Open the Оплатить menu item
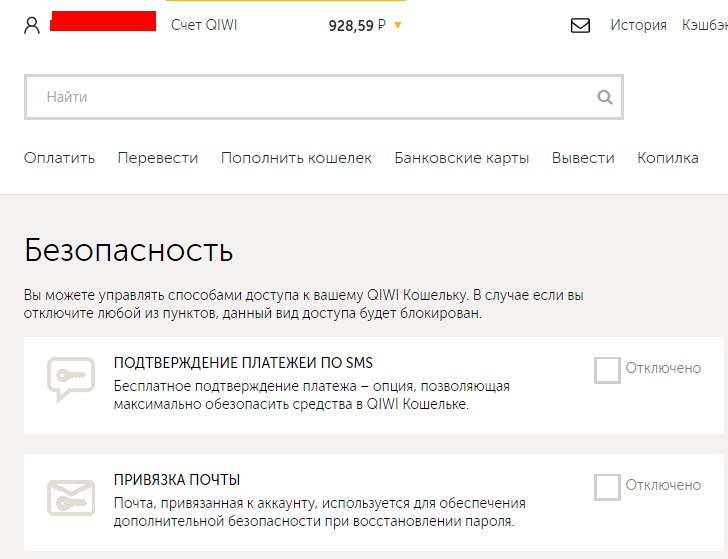This screenshot has height=559, width=728. [59, 158]
